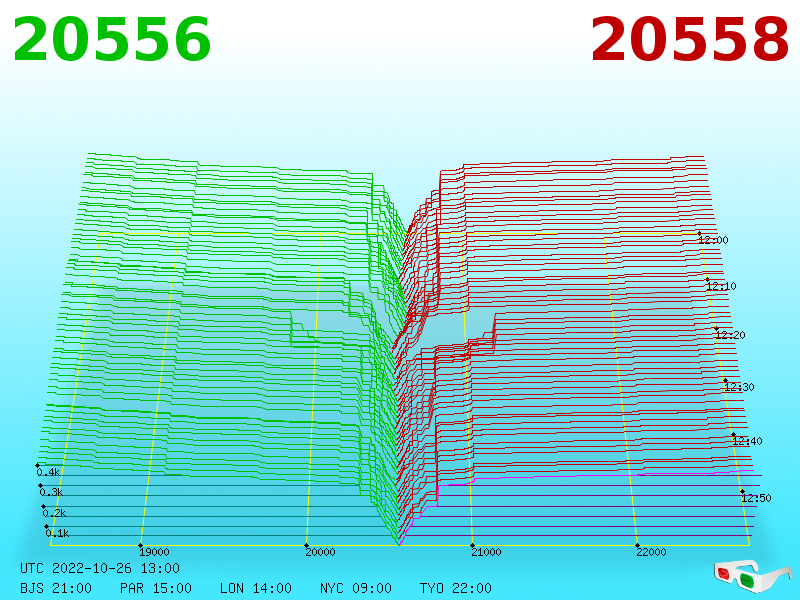The image size is (800, 600).
Task: Click the 12:00 time axis marker
Action: point(713,240)
